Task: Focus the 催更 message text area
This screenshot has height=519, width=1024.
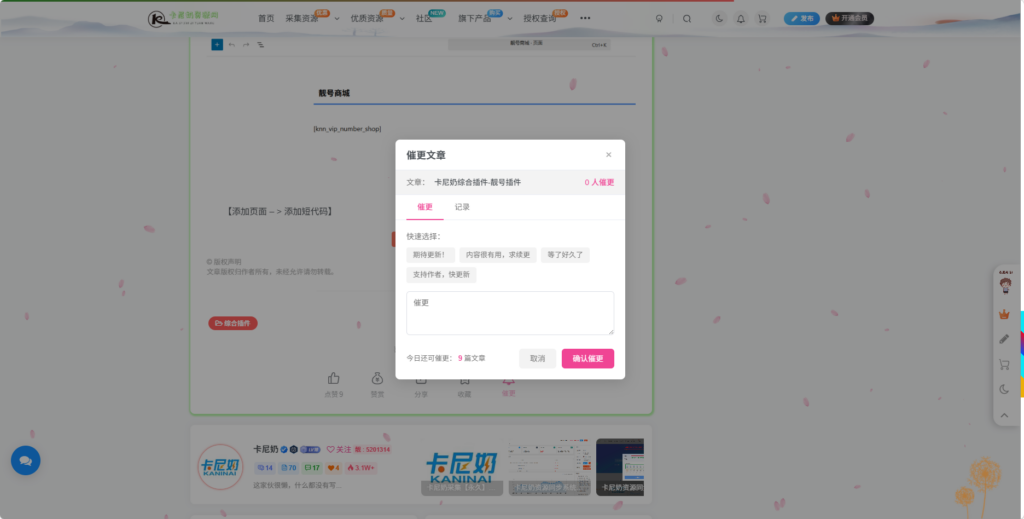Action: (510, 313)
